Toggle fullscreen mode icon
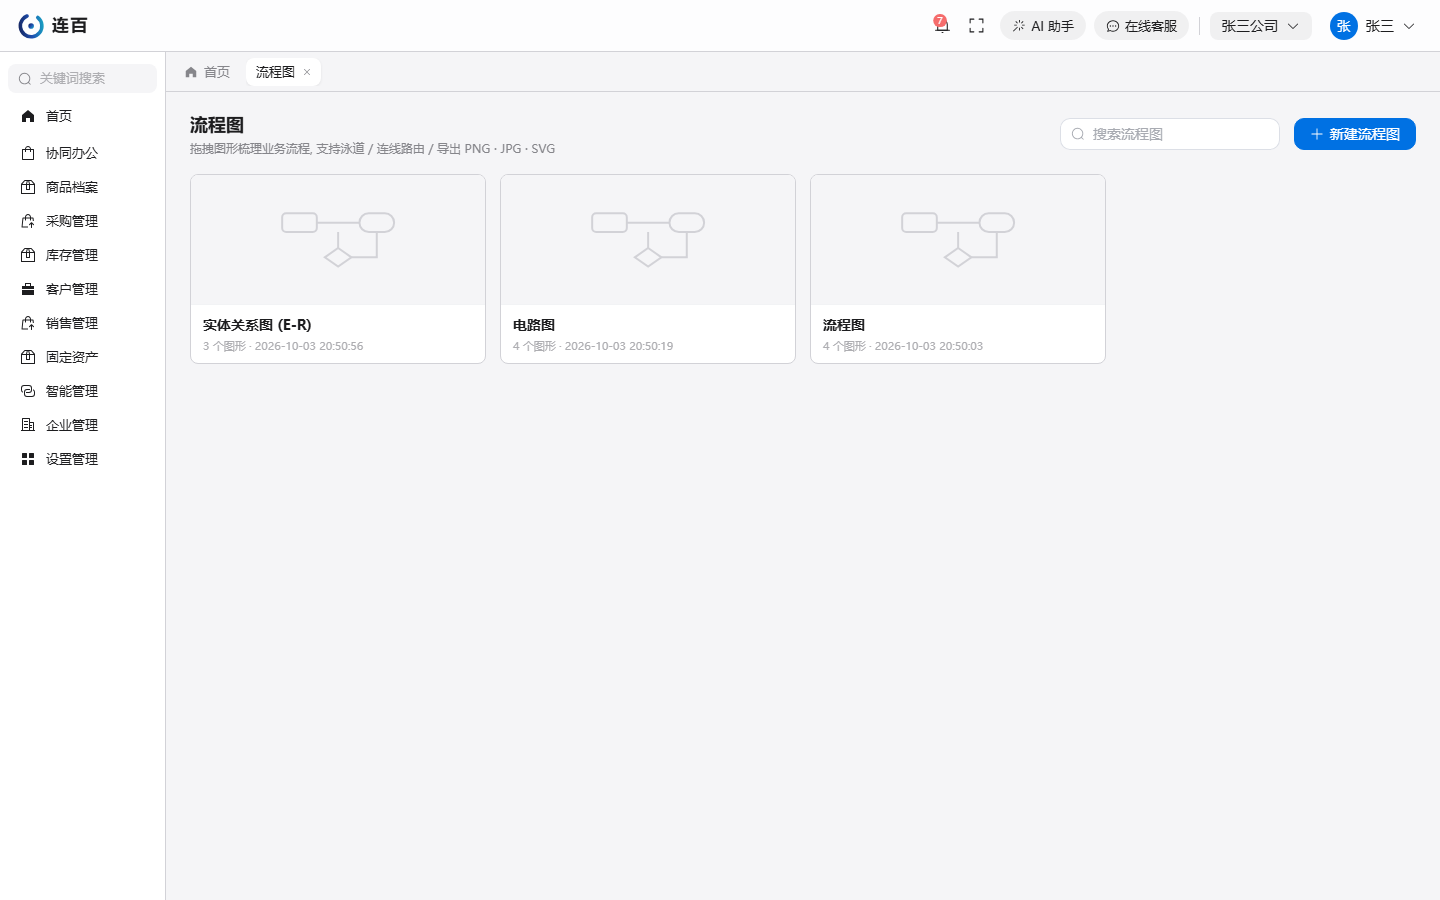Image resolution: width=1440 pixels, height=900 pixels. pyautogui.click(x=977, y=26)
